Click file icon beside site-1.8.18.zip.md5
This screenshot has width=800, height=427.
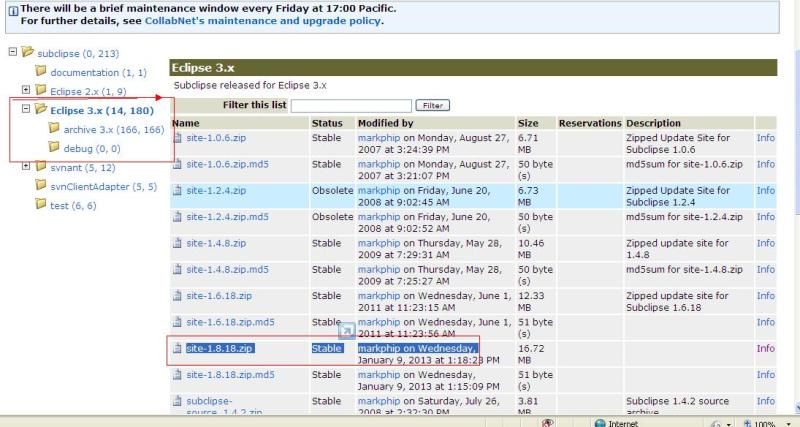tap(178, 375)
